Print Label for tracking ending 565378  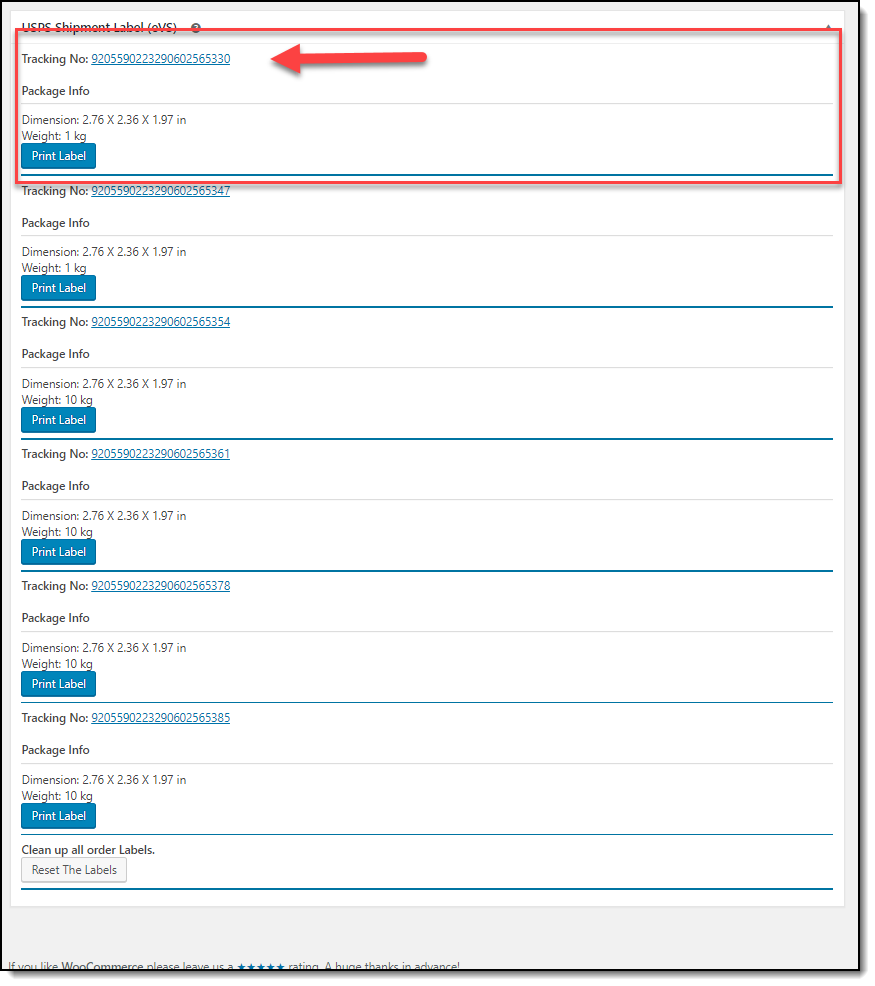tap(59, 684)
